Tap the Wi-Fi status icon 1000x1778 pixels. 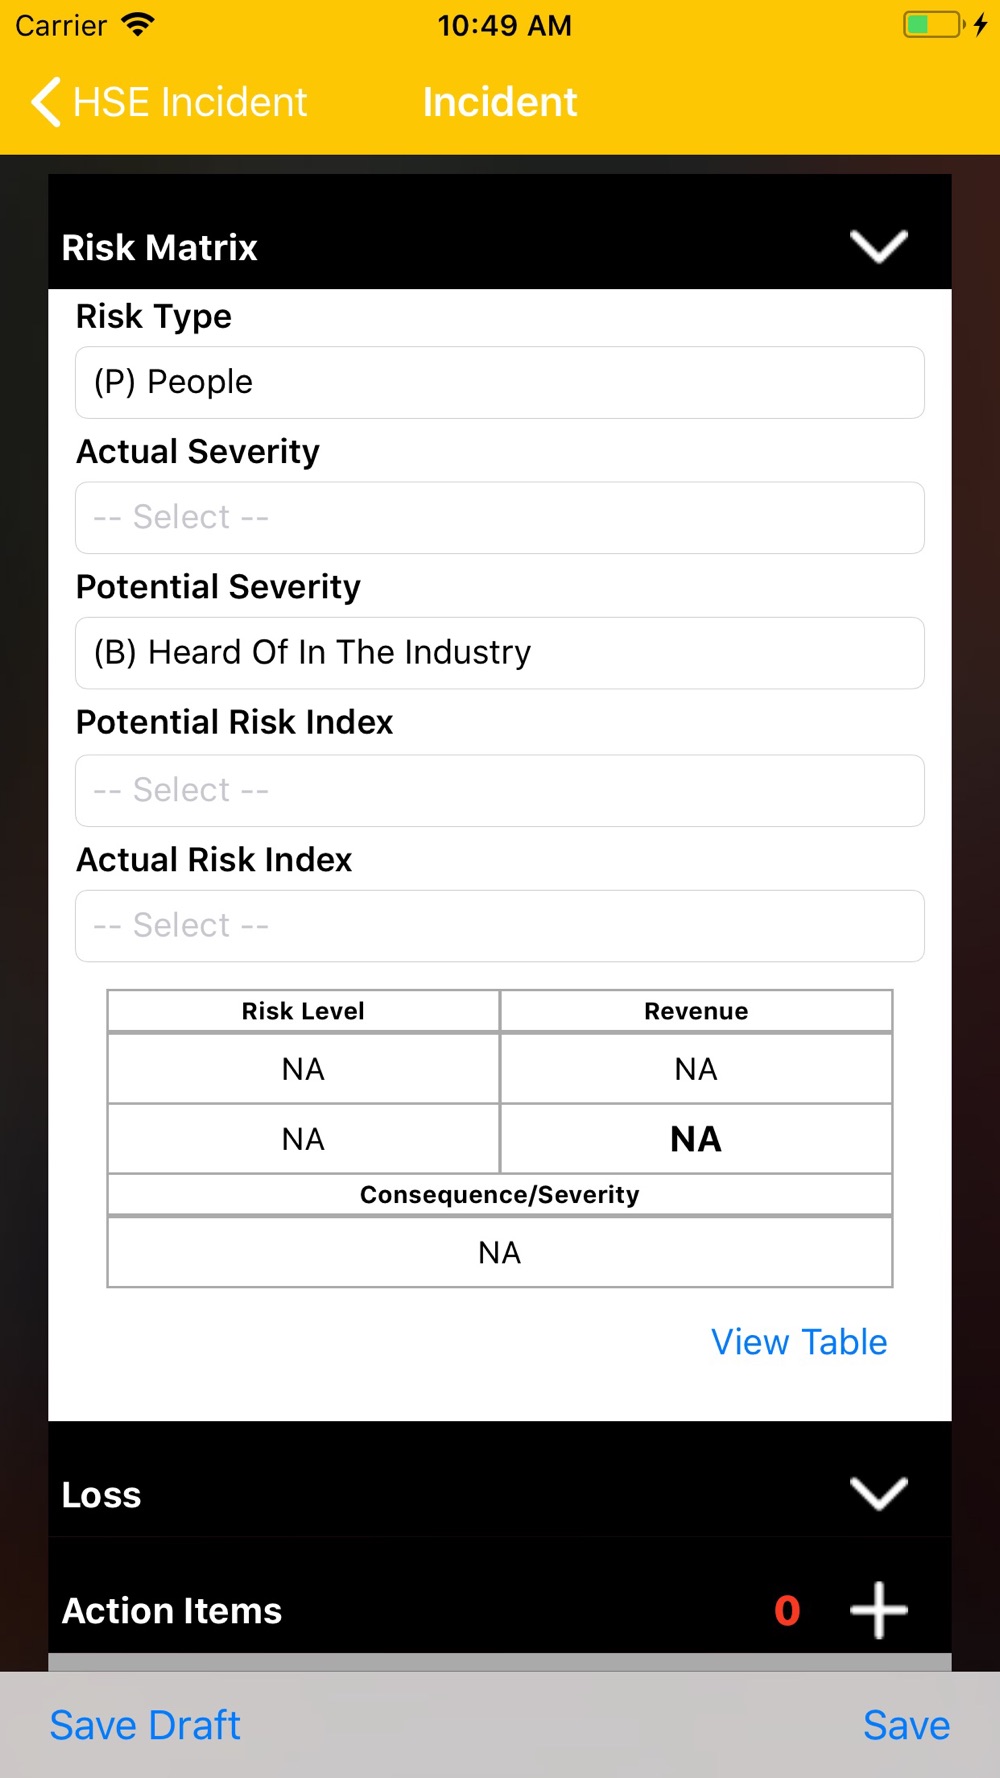pyautogui.click(x=137, y=24)
